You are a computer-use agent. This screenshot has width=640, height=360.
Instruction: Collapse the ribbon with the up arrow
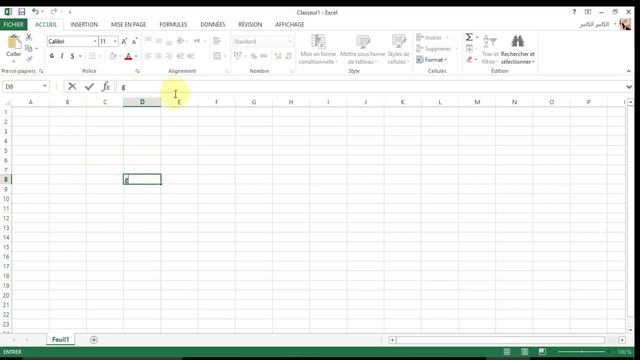coord(629,71)
